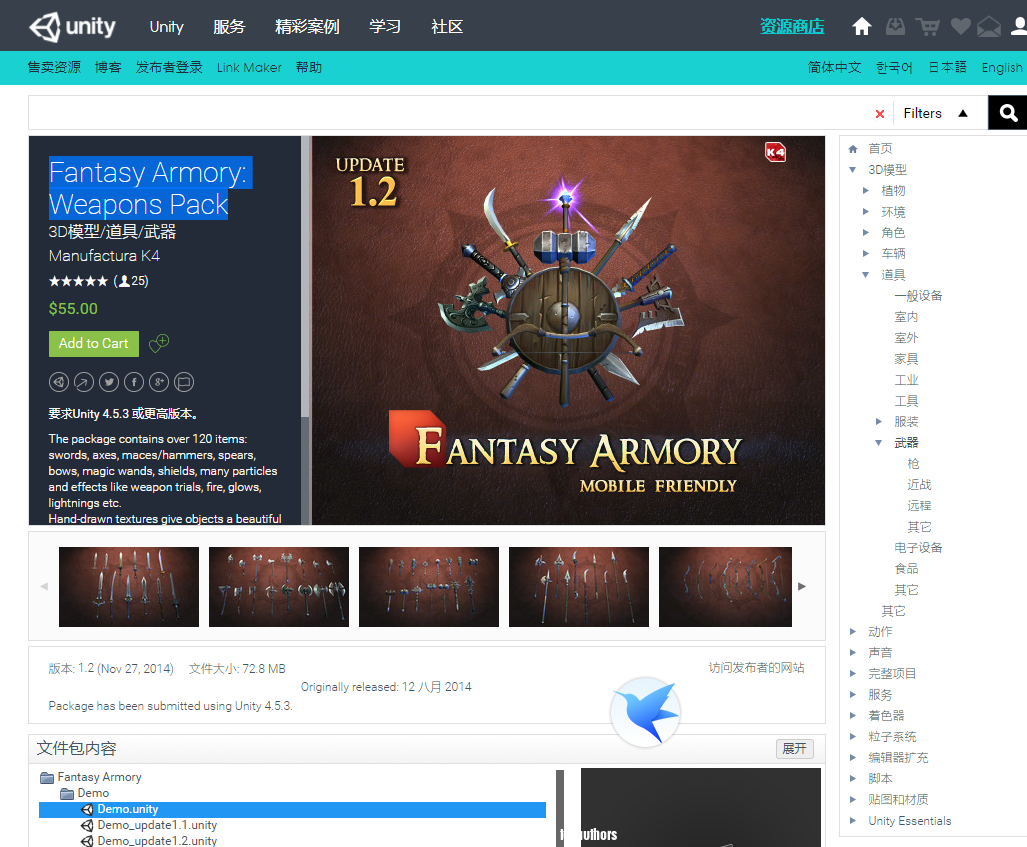Collapse the 武器 category
The height and width of the screenshot is (847, 1027).
[879, 443]
